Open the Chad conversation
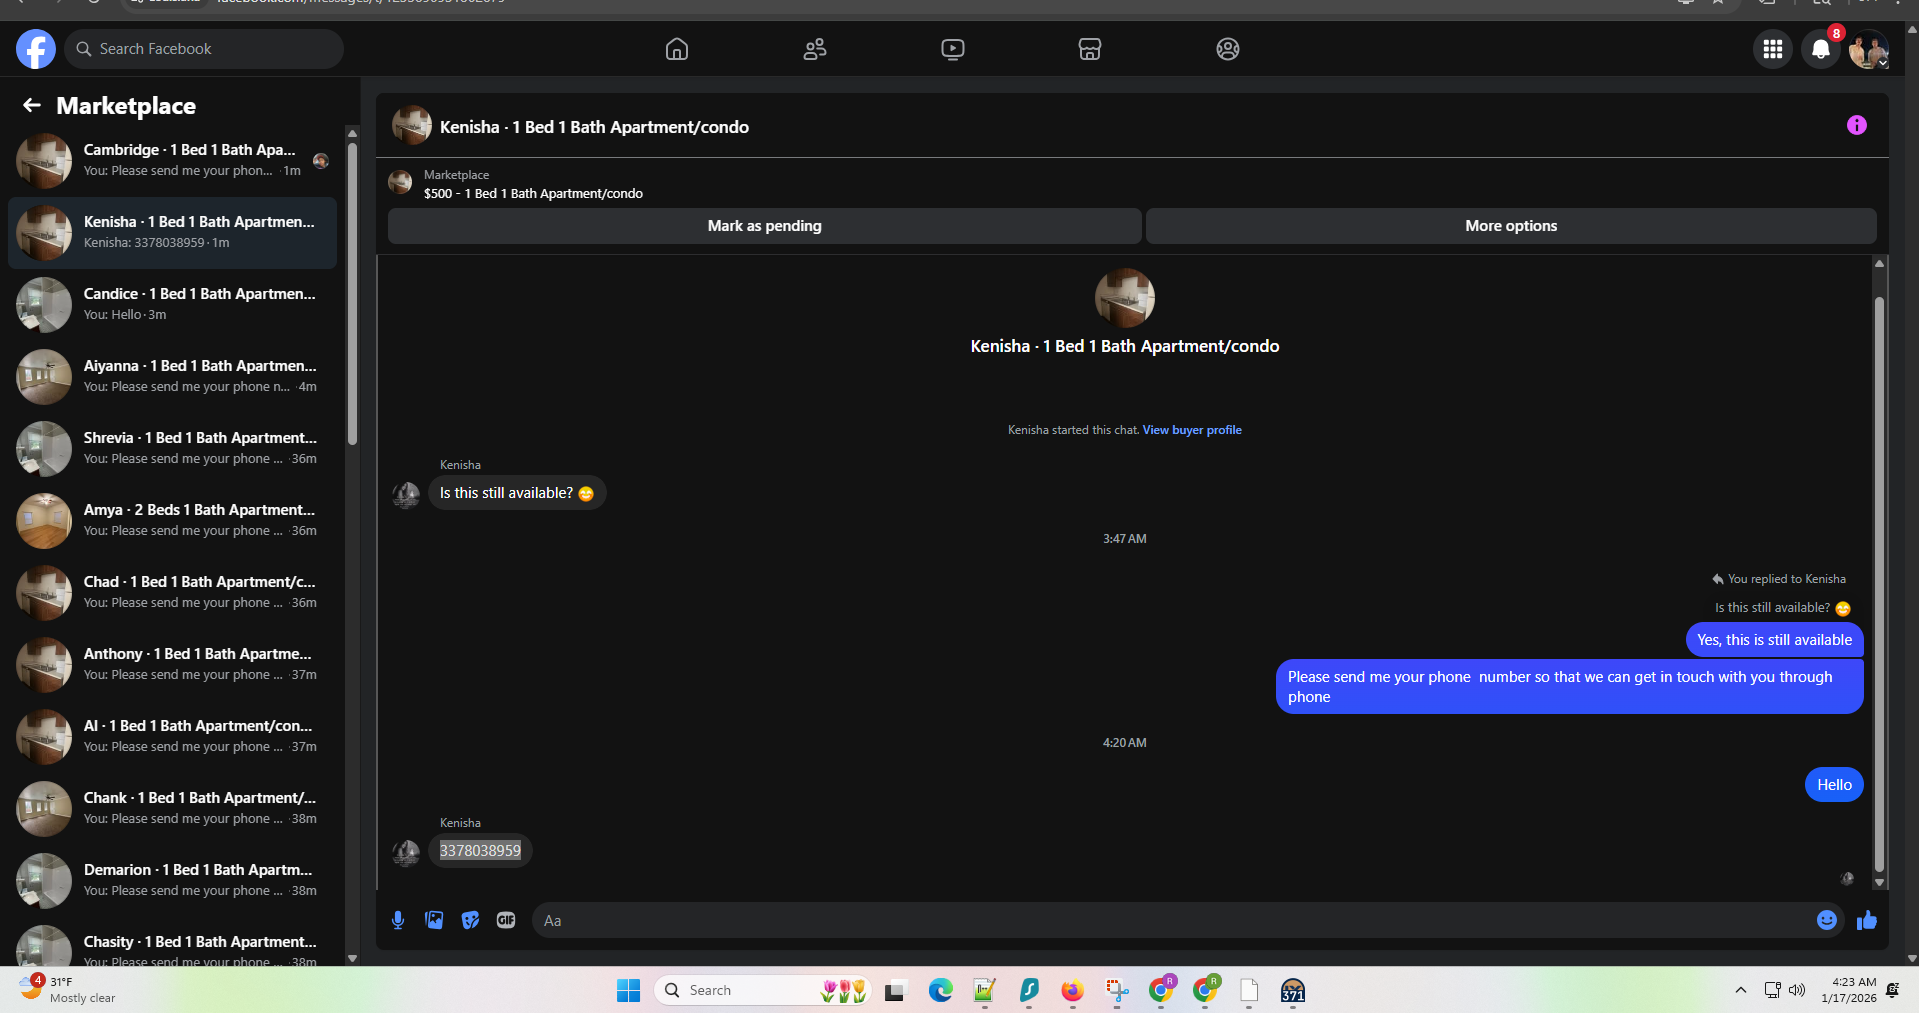Viewport: 1919px width, 1013px height. 172,592
